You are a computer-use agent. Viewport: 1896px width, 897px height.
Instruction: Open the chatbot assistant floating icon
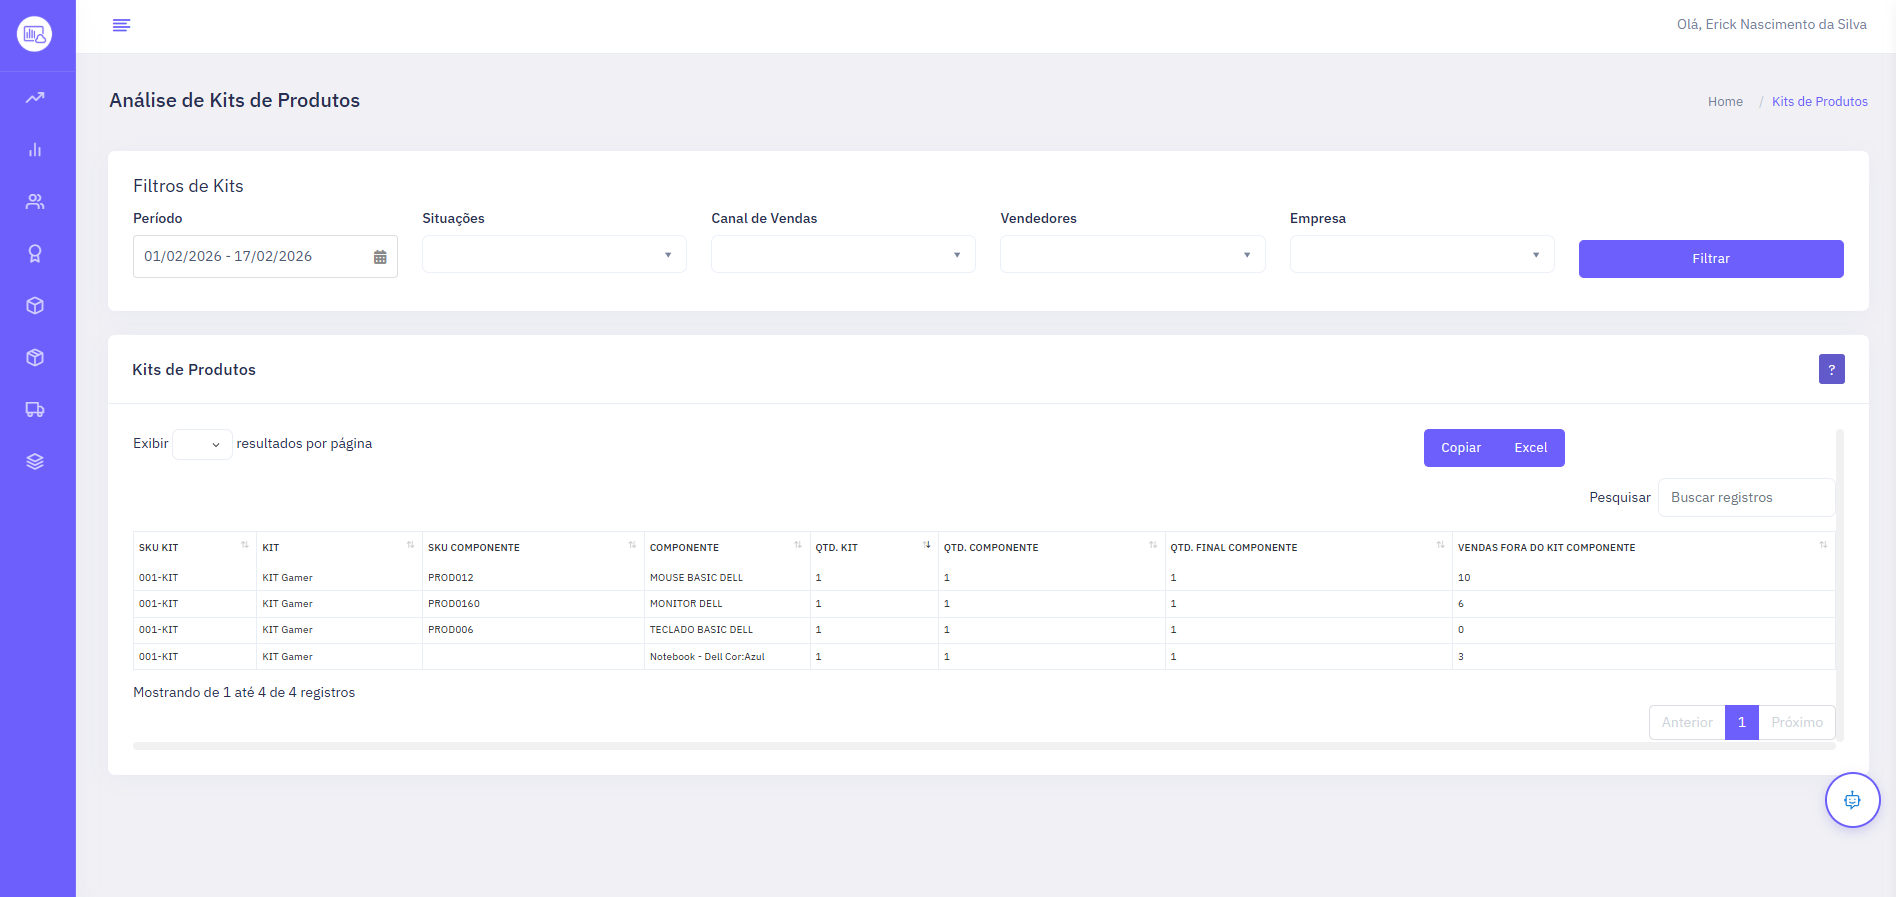coord(1852,800)
